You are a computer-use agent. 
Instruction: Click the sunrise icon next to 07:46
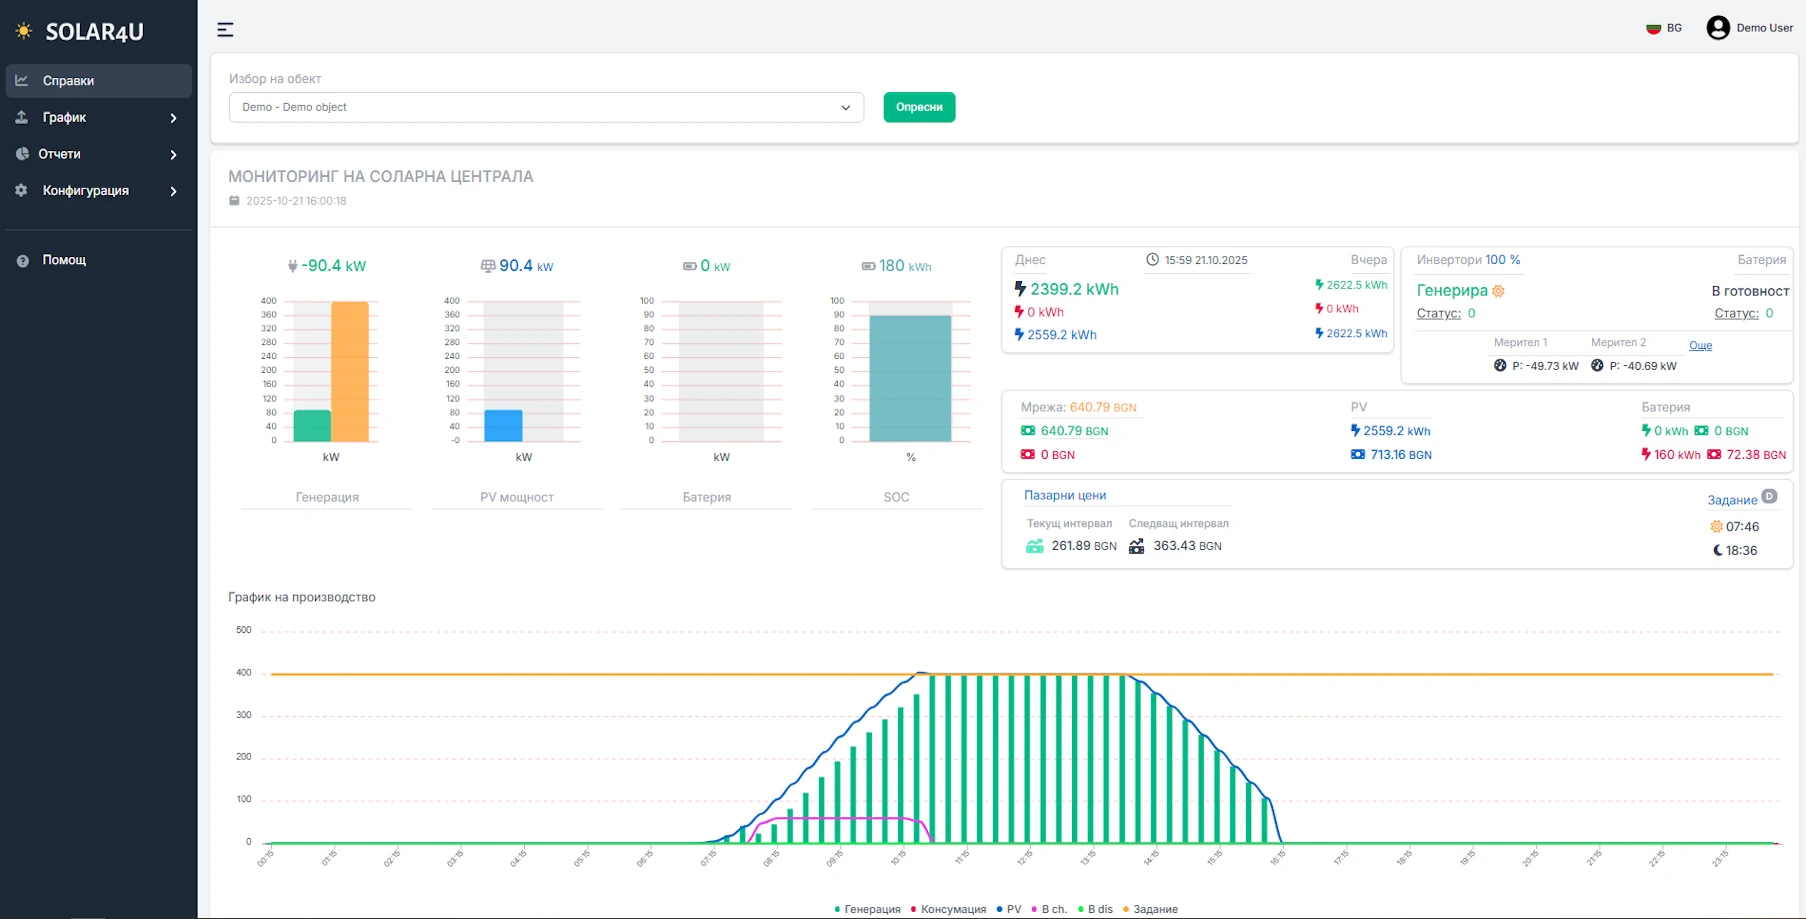[1716, 527]
